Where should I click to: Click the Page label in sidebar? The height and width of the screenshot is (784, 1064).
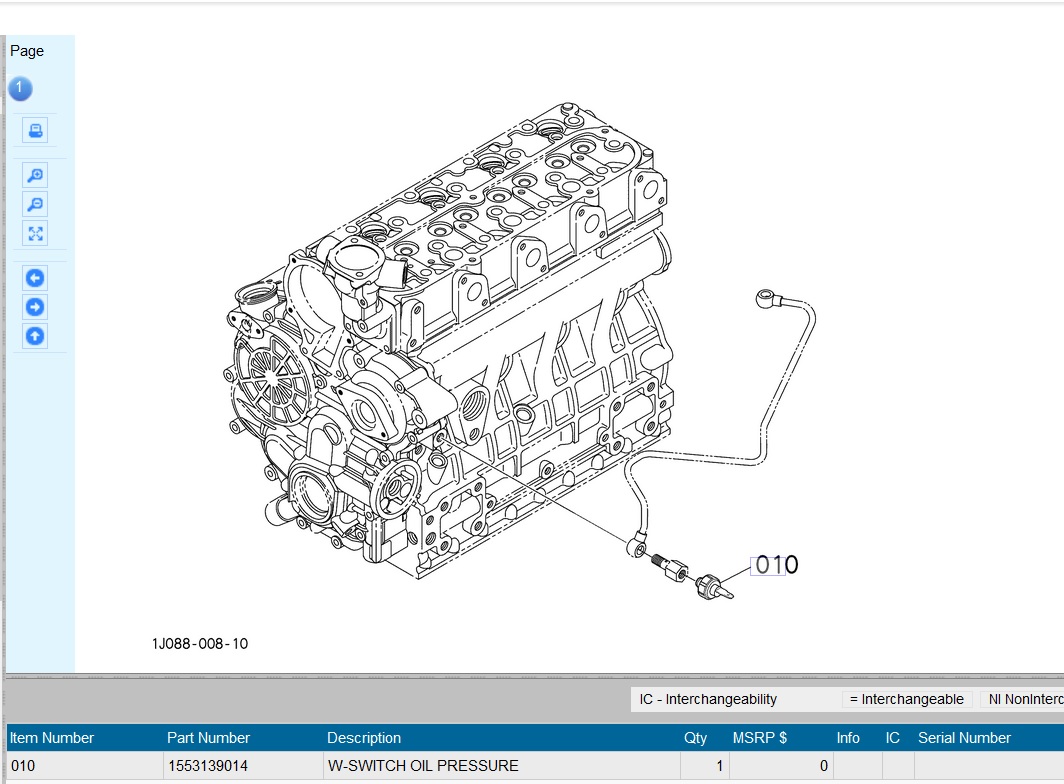(27, 51)
